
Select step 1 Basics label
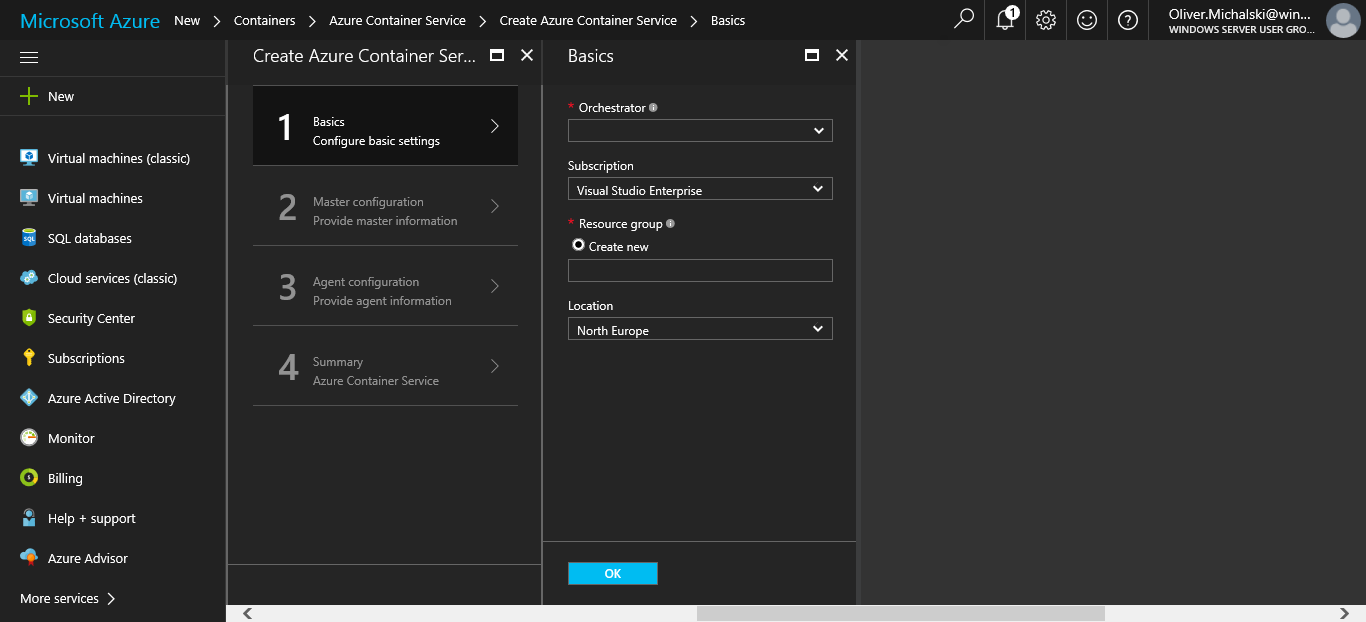pos(329,122)
